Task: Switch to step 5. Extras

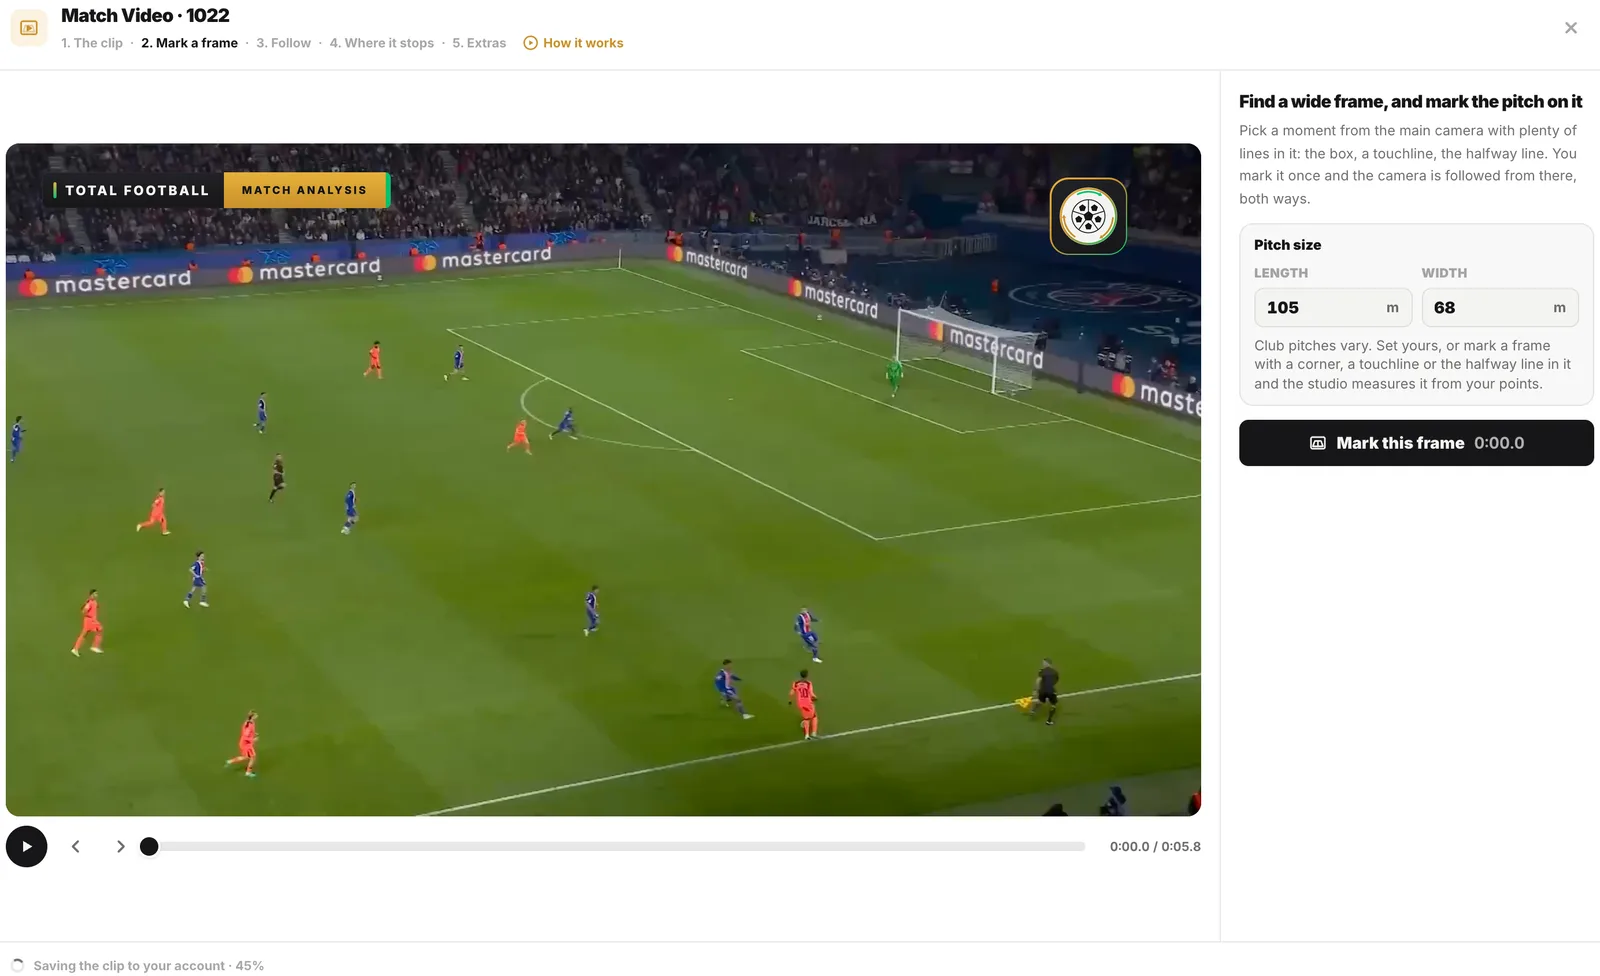Action: [479, 43]
